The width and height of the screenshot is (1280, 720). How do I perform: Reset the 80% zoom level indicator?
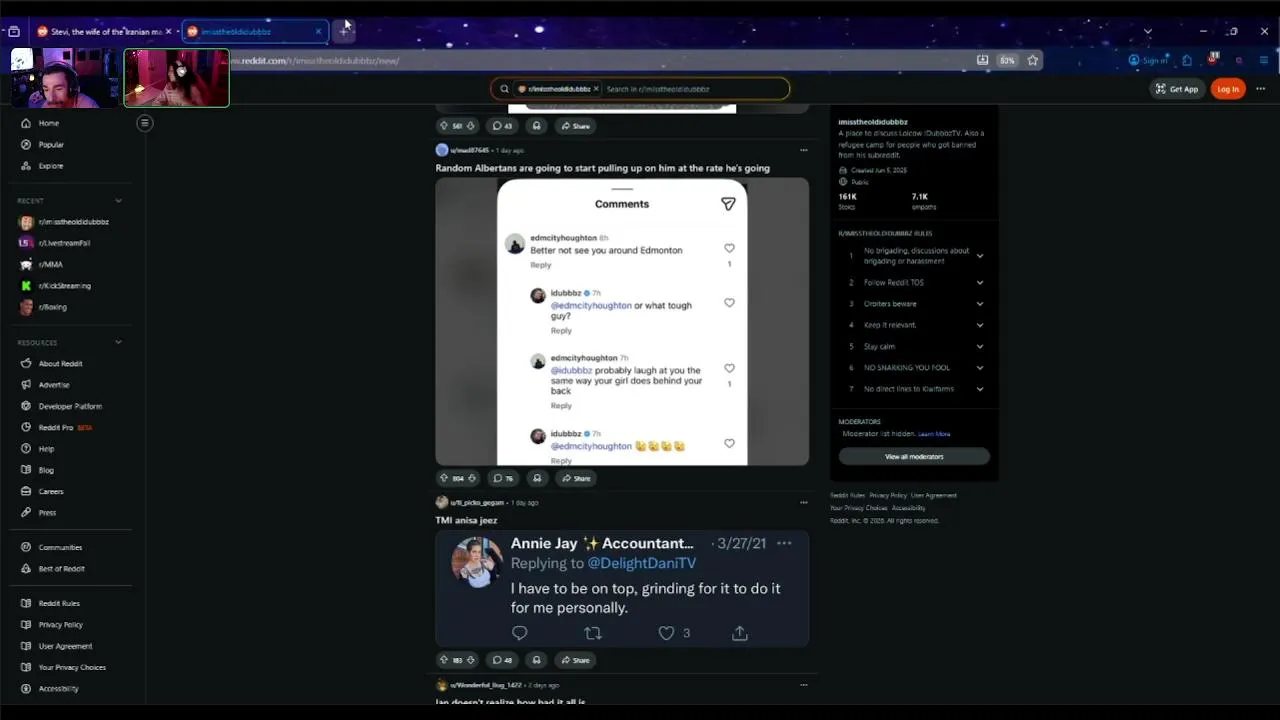1007,60
